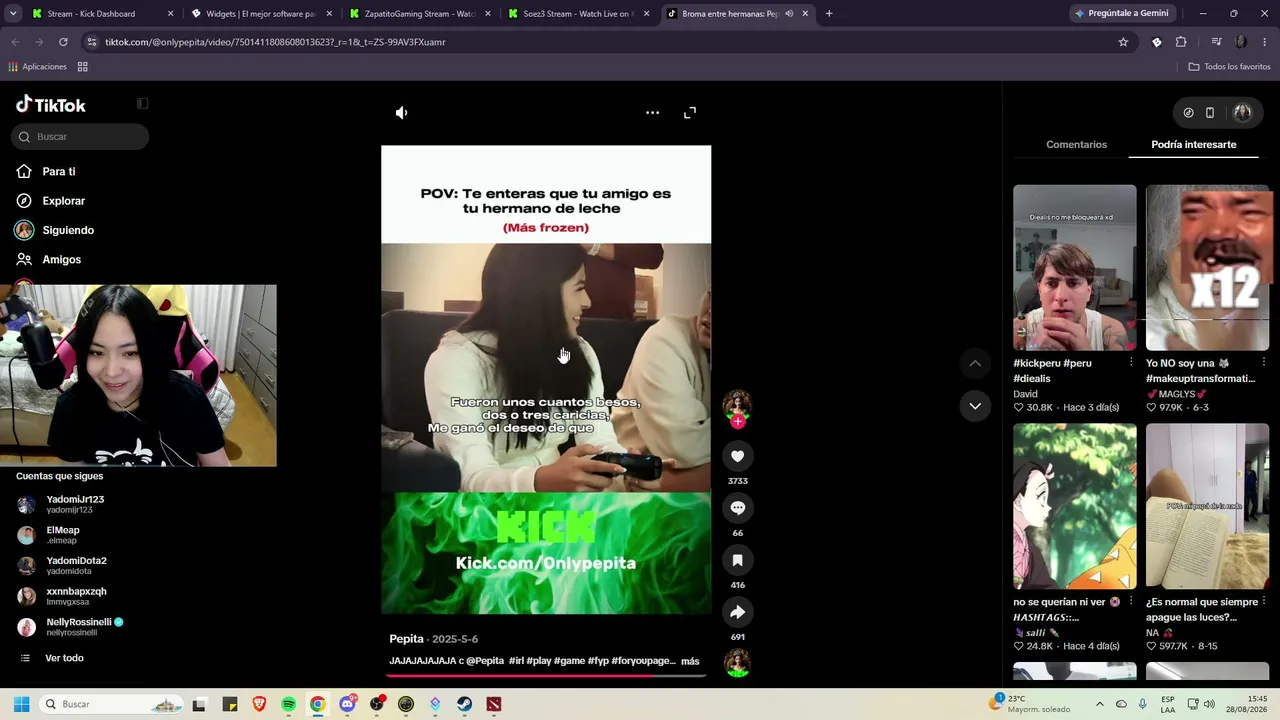Go to the next video
The height and width of the screenshot is (720, 1280).
click(975, 405)
